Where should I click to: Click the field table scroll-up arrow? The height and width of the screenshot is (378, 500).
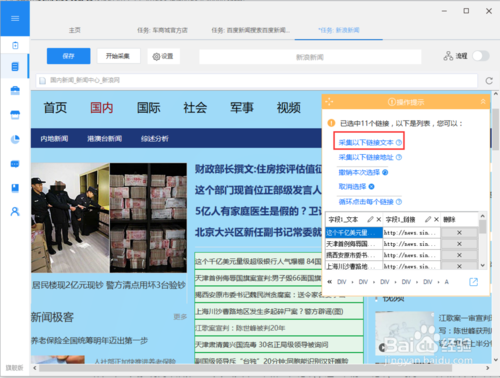click(x=482, y=216)
